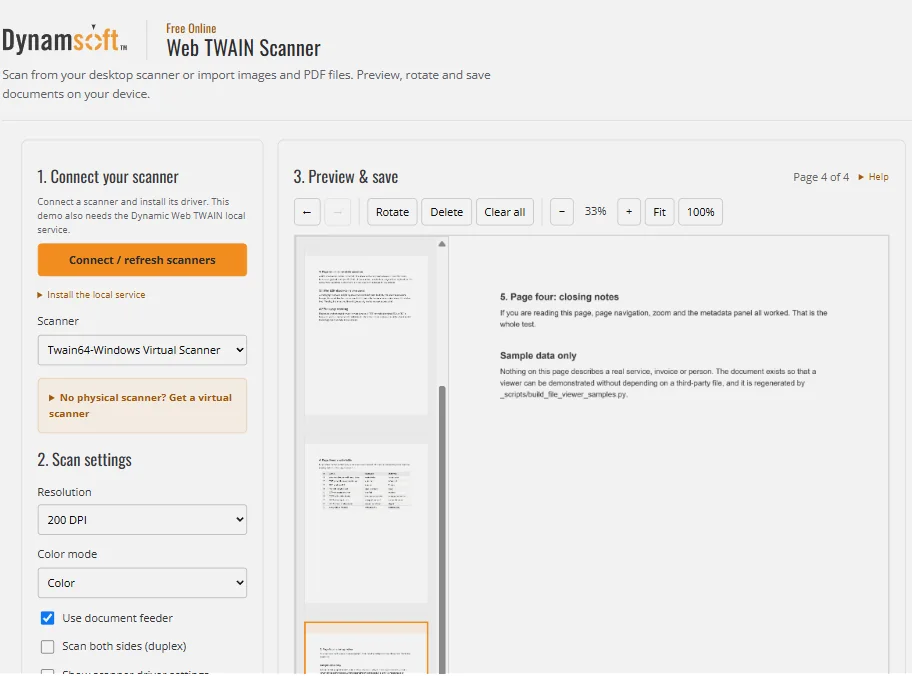Click the Page four: closing notes heading

point(560,297)
